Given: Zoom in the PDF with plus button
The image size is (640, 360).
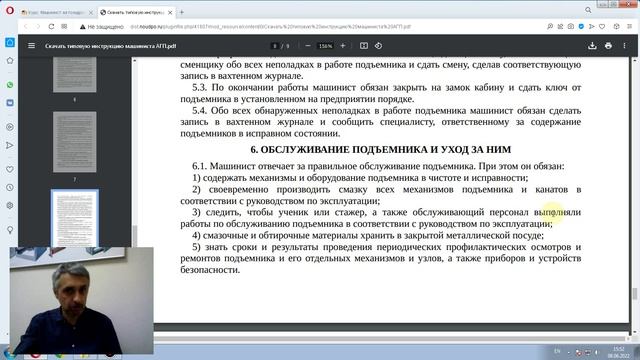Looking at the screenshot, I should coord(343,46).
